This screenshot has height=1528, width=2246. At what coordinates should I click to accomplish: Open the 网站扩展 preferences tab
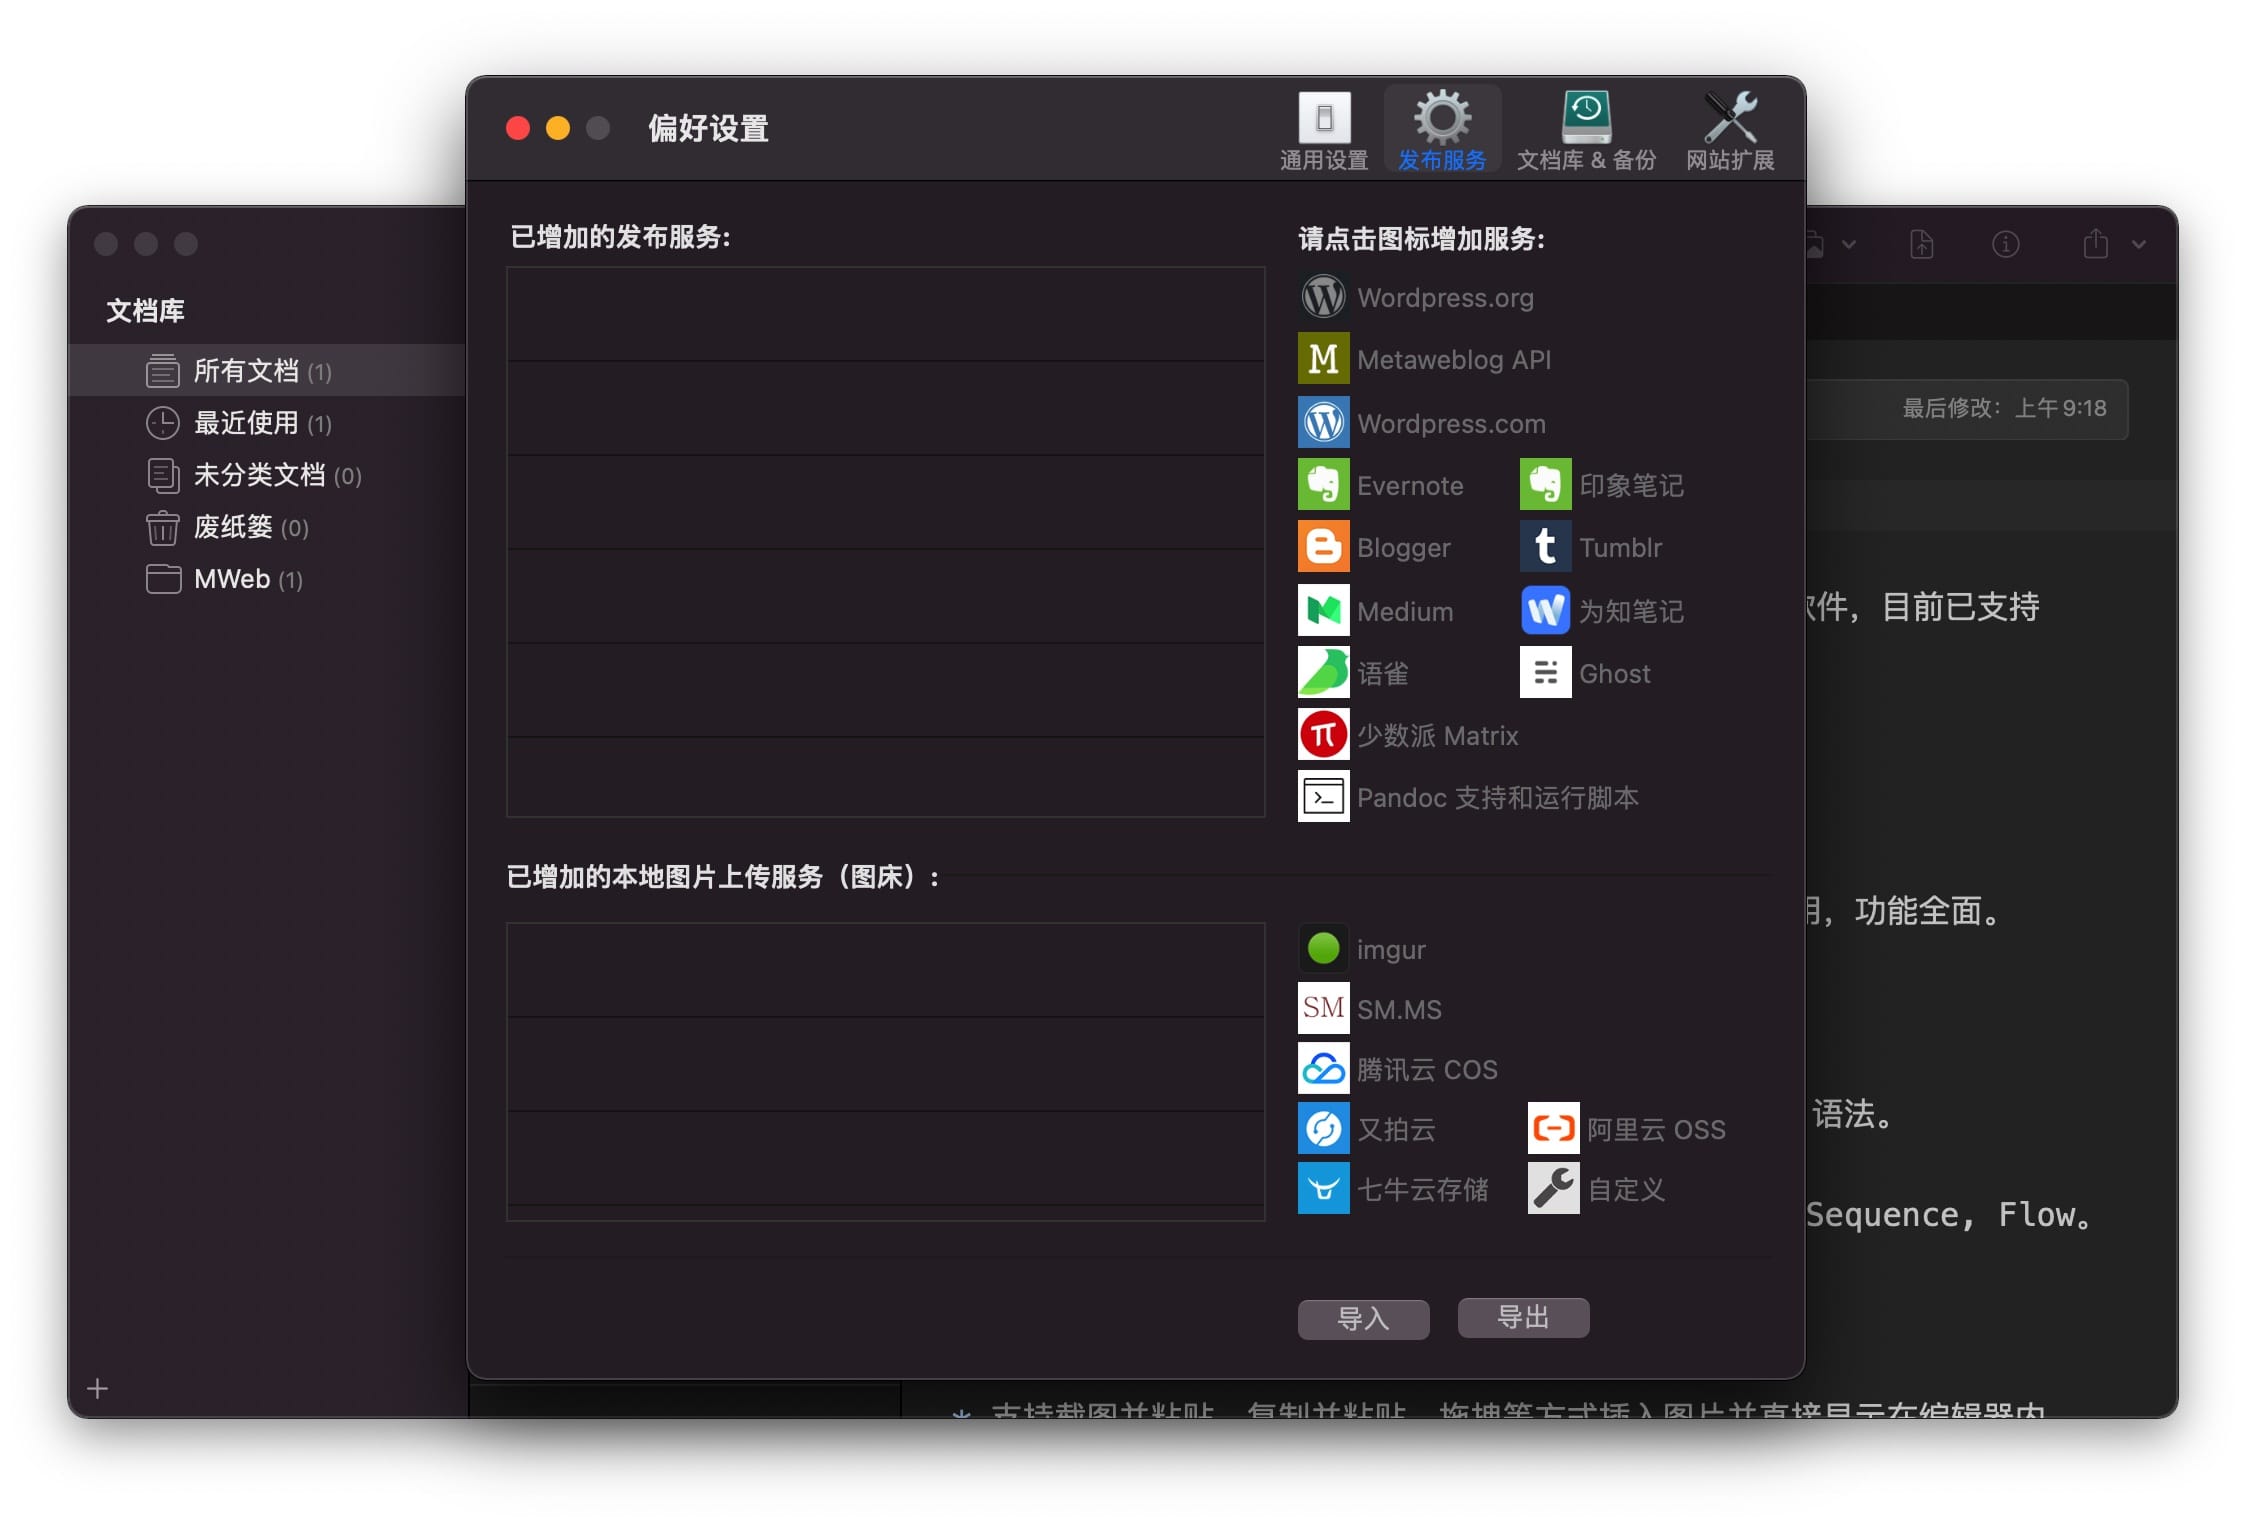pyautogui.click(x=1730, y=131)
